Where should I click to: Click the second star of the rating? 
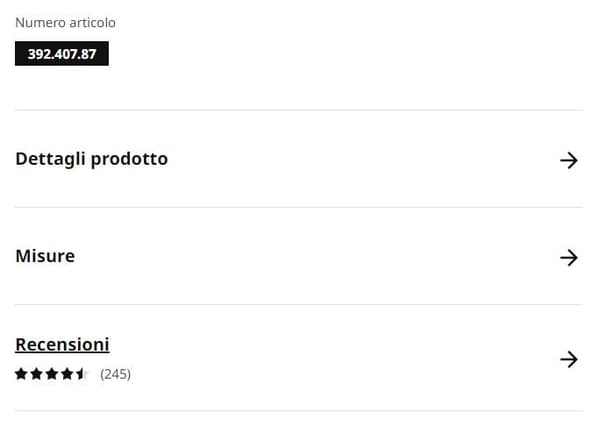36,375
